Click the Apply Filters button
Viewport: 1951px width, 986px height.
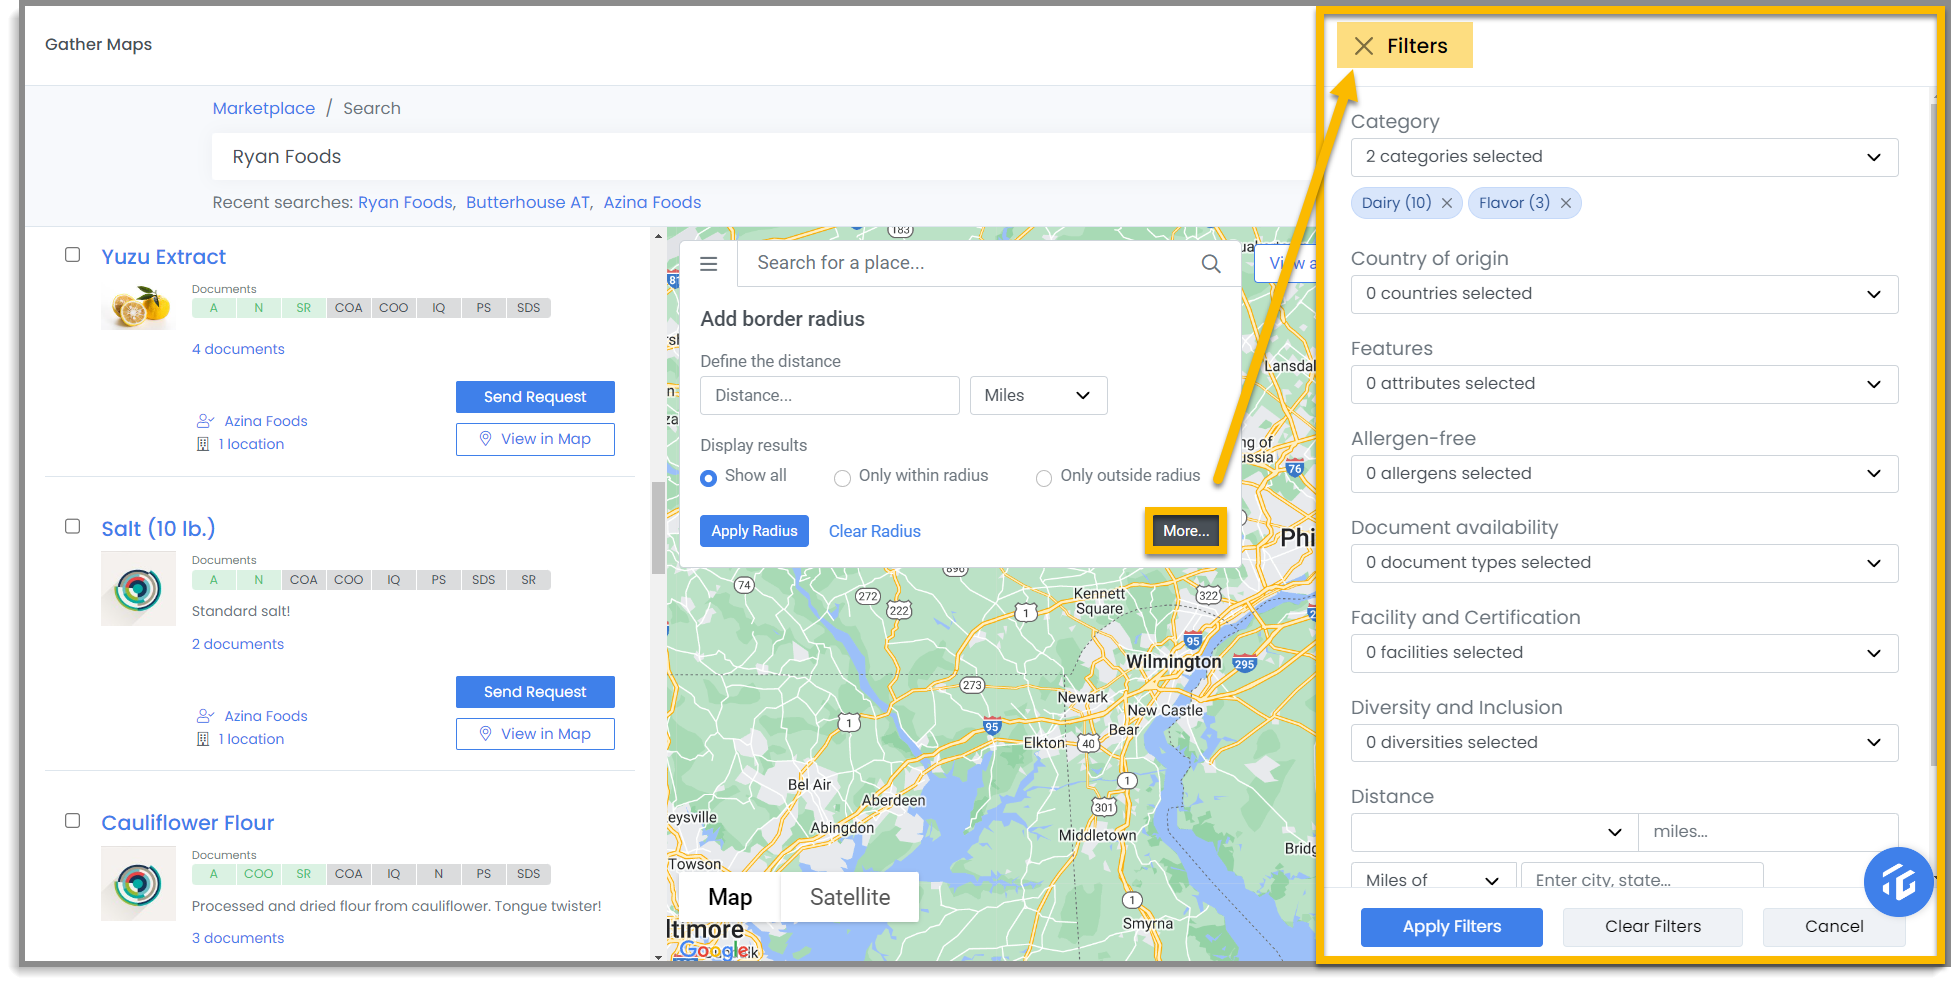click(1451, 927)
